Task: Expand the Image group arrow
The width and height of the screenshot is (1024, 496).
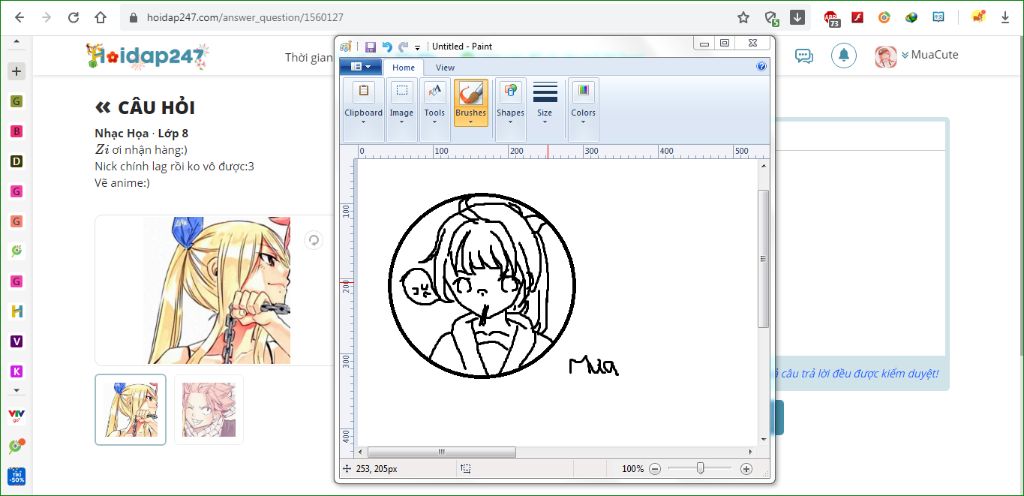Action: point(402,122)
